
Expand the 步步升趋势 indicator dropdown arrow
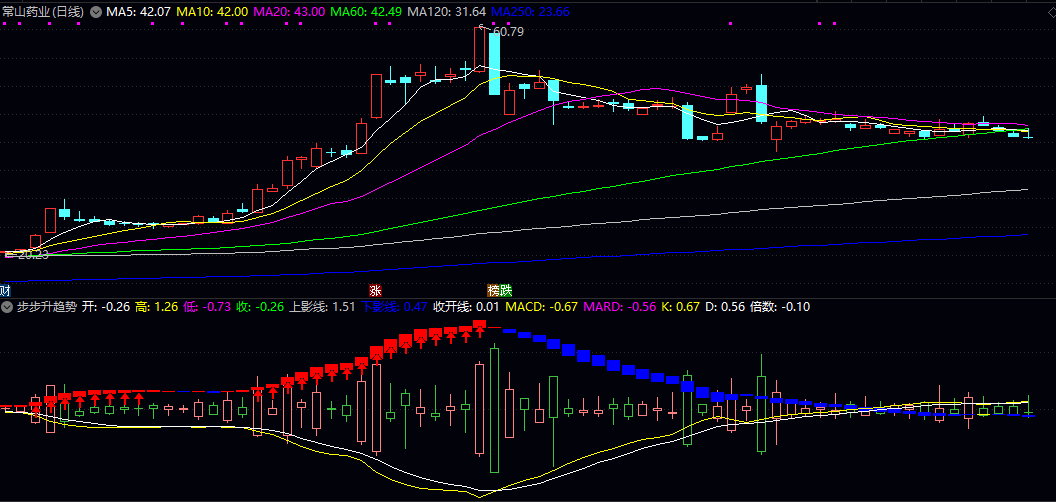pyautogui.click(x=7, y=307)
